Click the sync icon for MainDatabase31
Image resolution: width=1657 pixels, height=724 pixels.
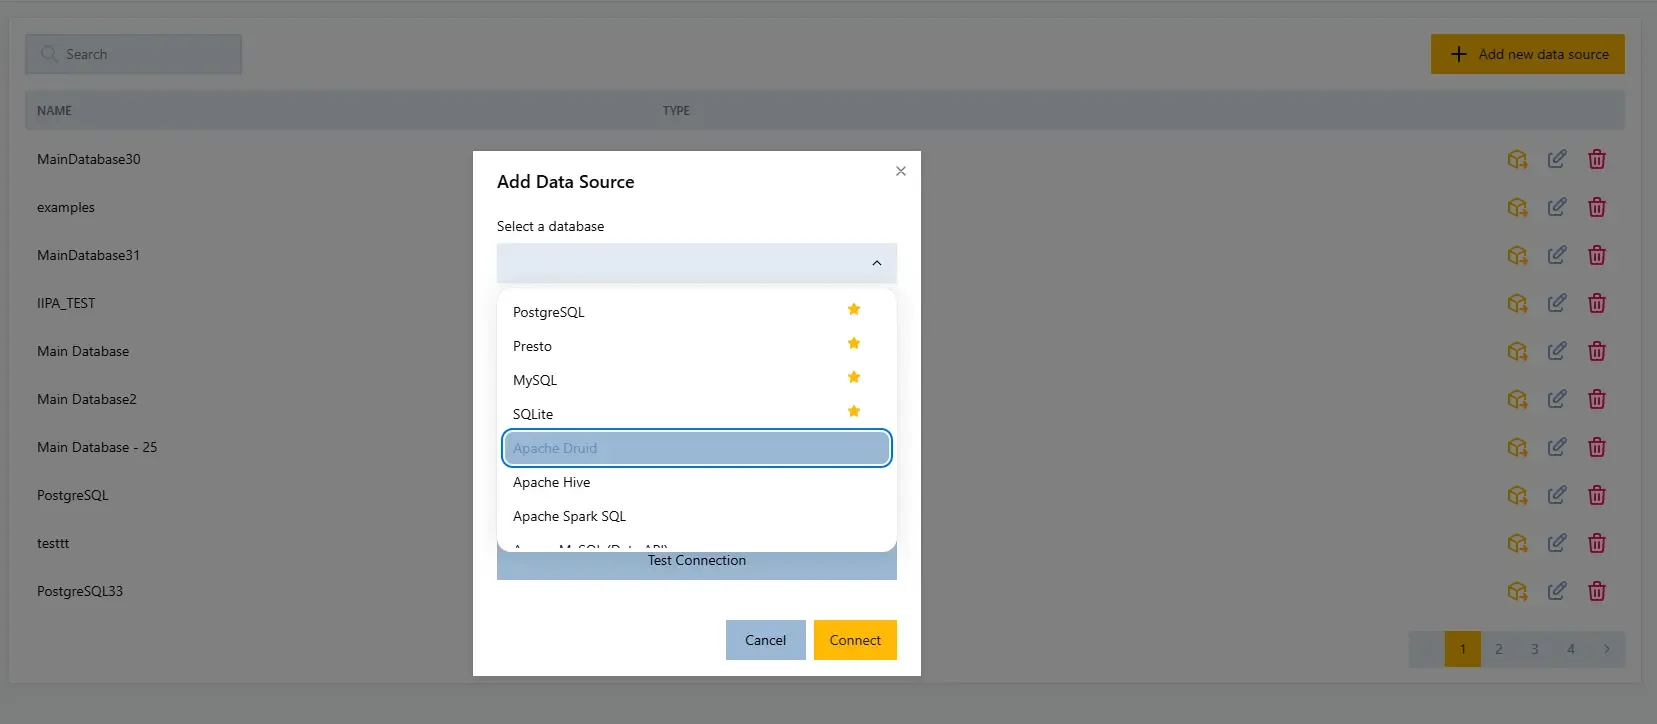[x=1517, y=255]
